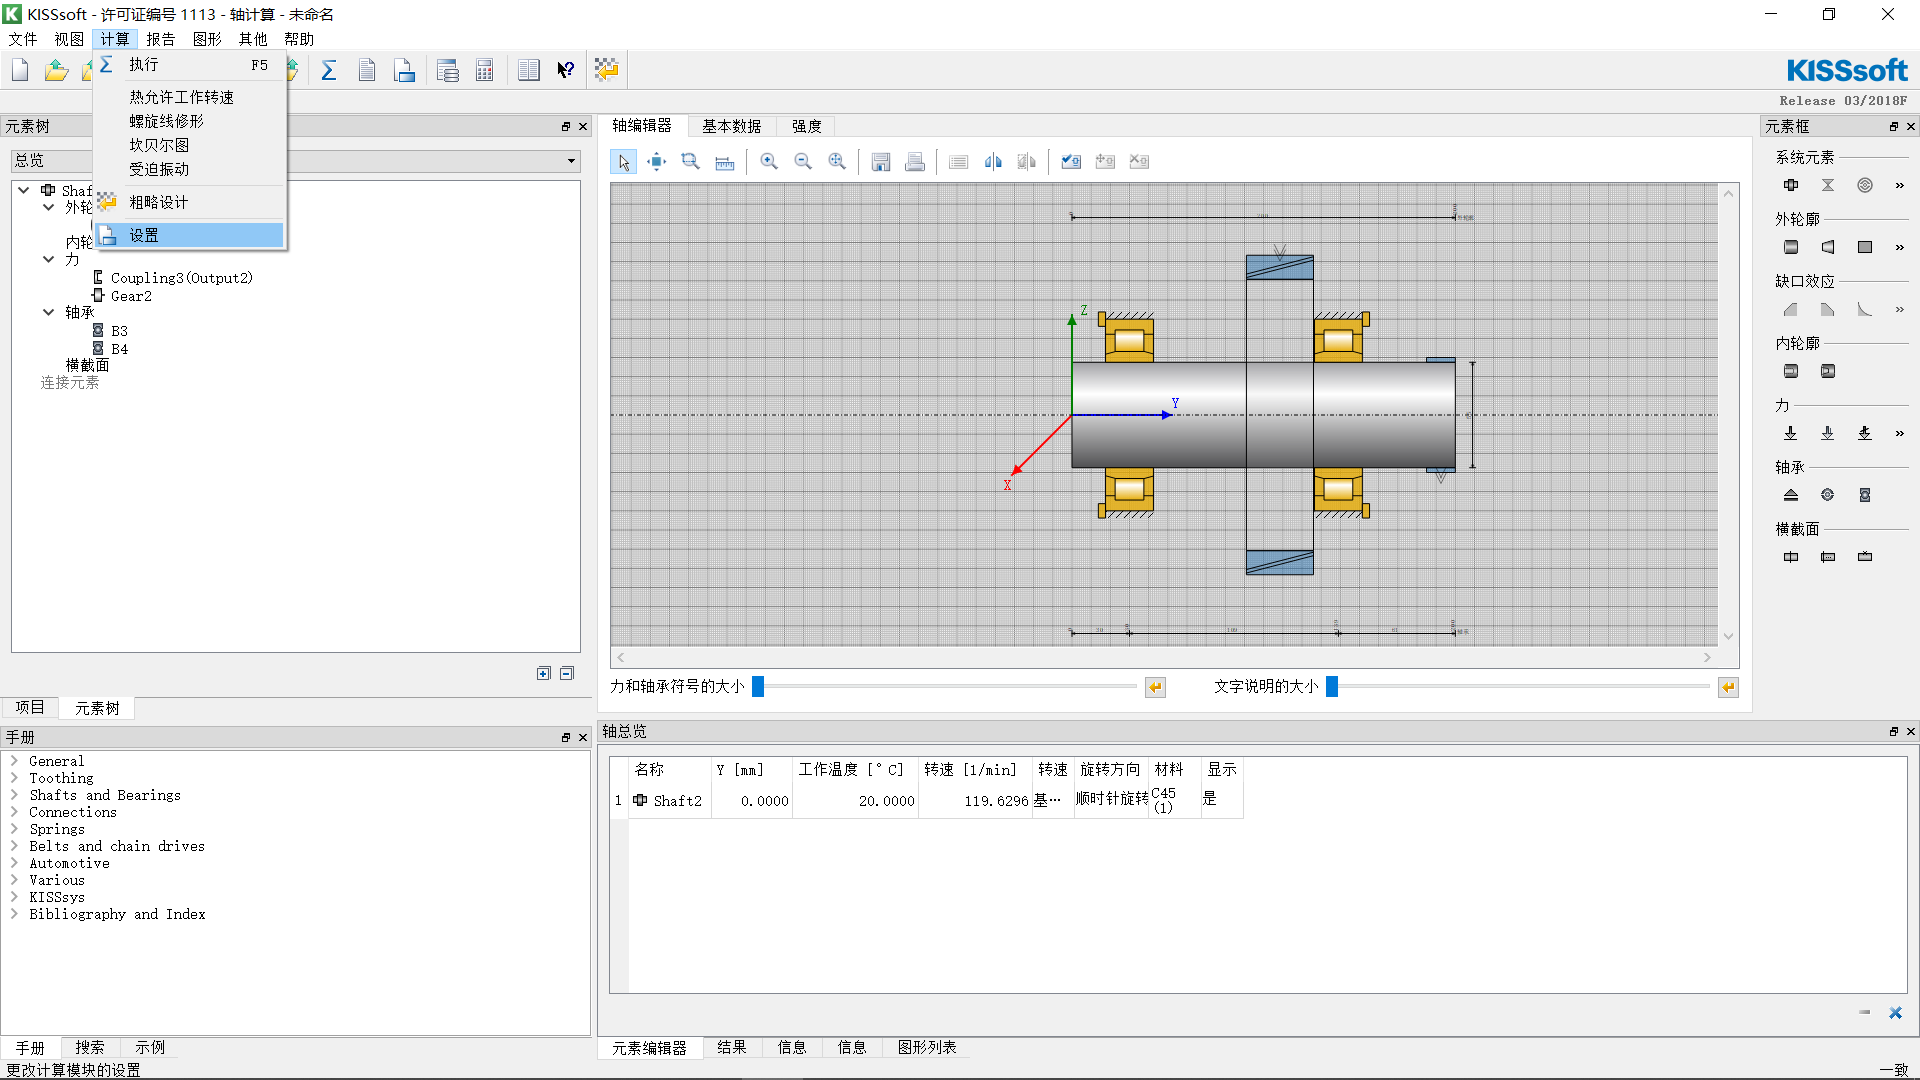Switch to the 基本数据 tab
1920x1080 pixels.
(731, 126)
